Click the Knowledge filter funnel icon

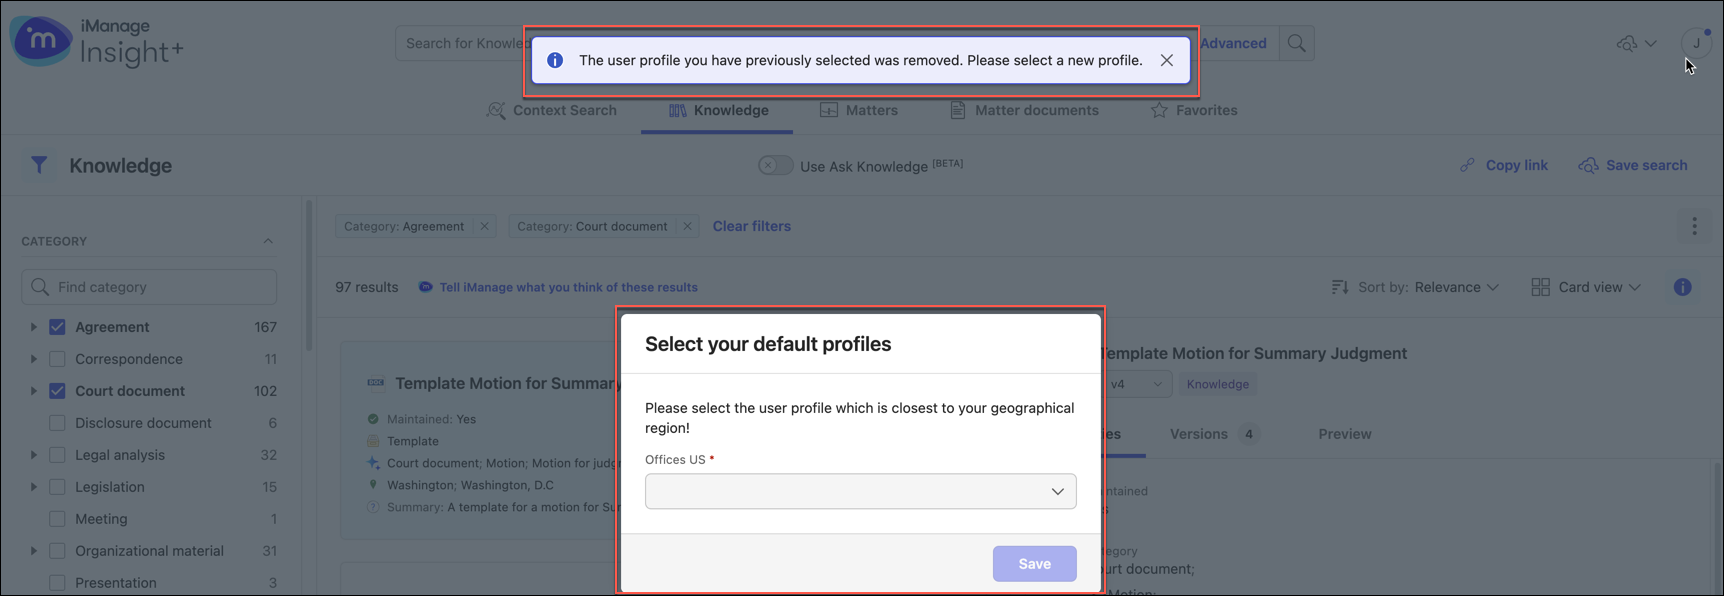point(39,165)
